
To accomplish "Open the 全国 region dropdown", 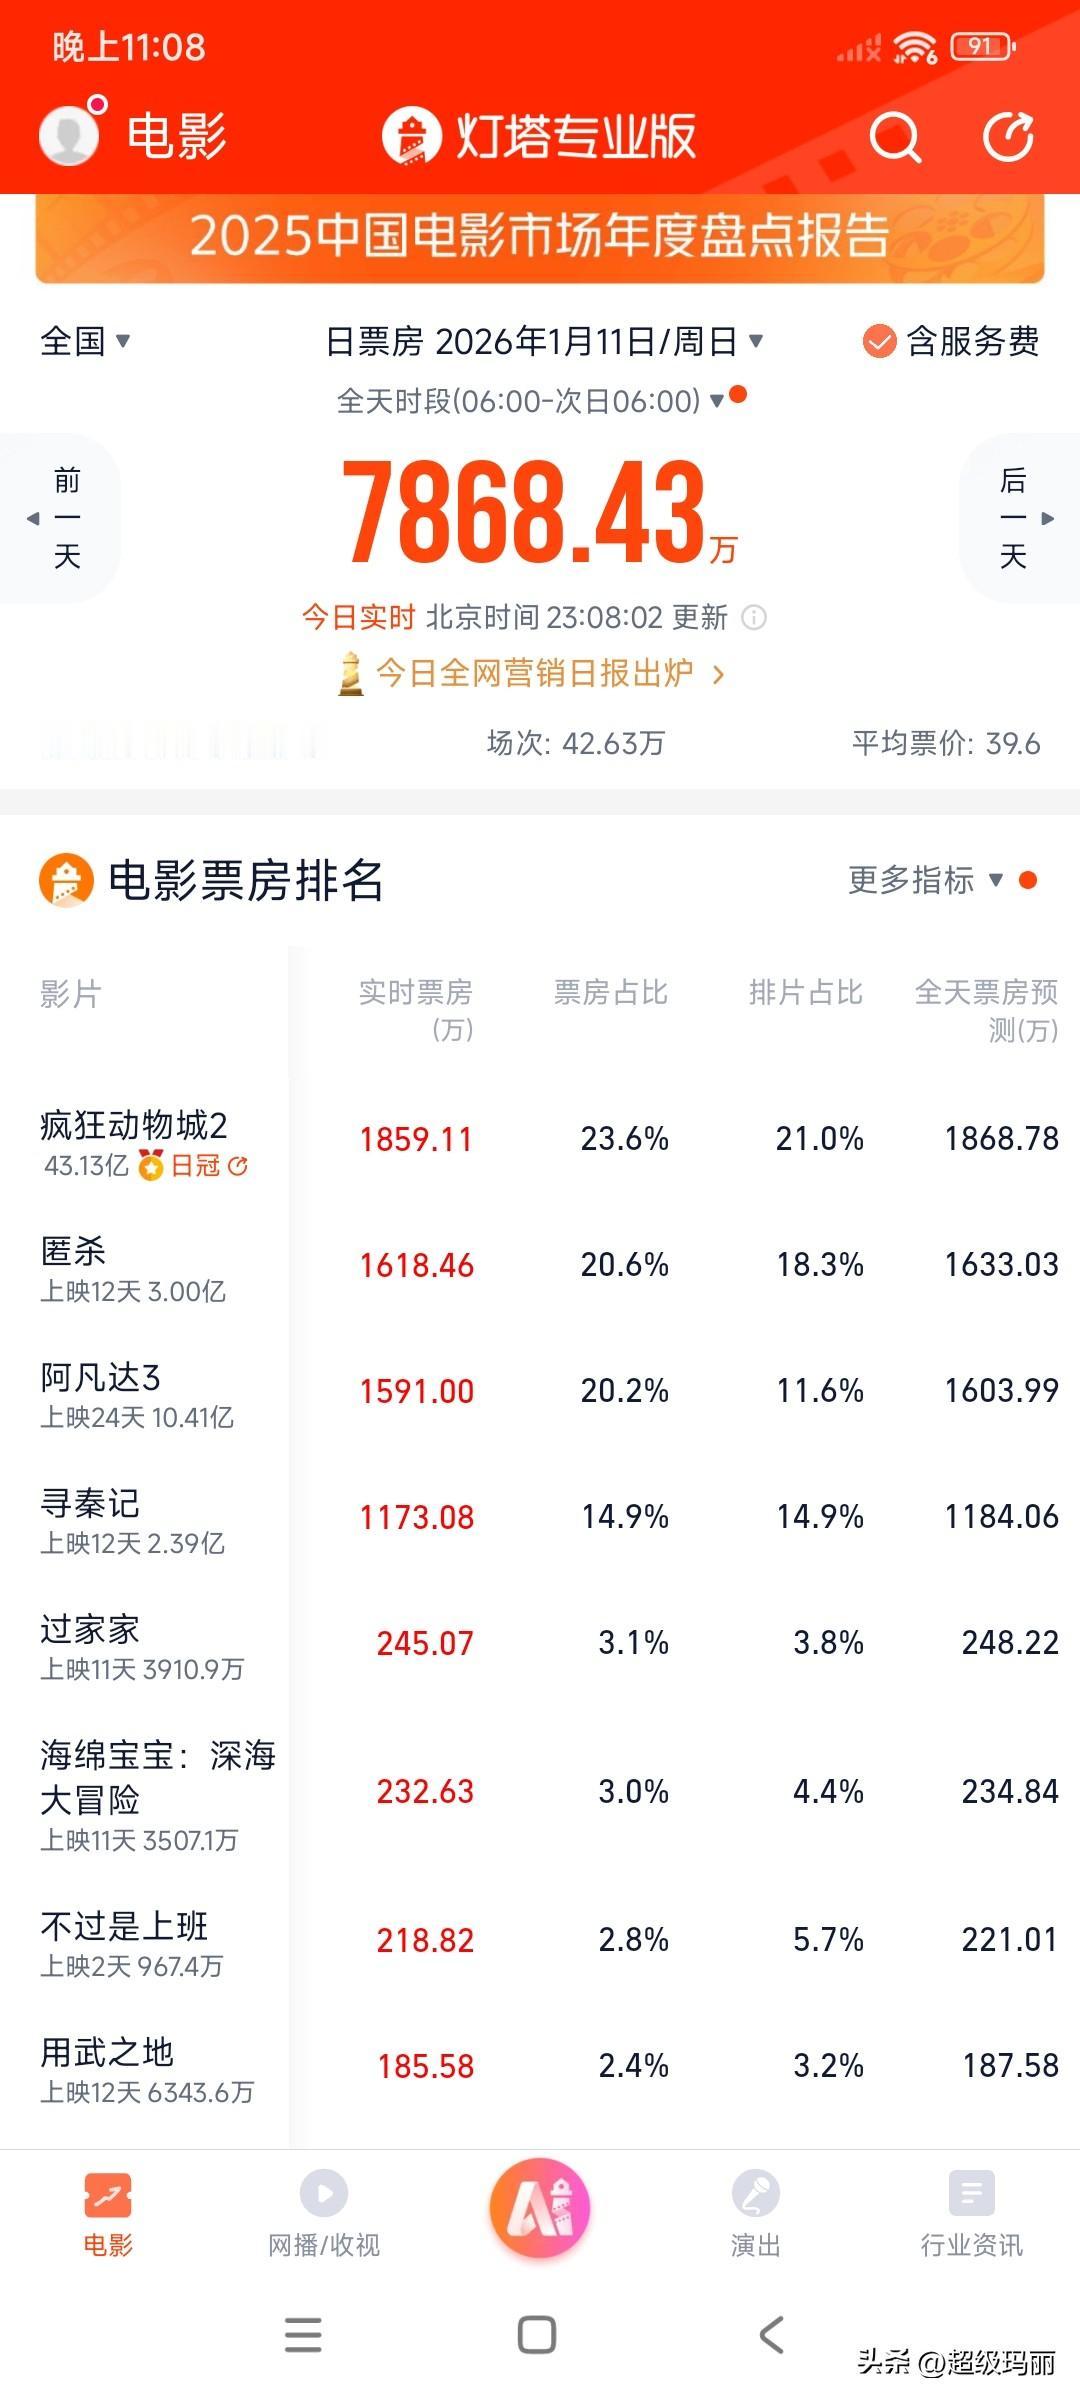I will [x=85, y=340].
